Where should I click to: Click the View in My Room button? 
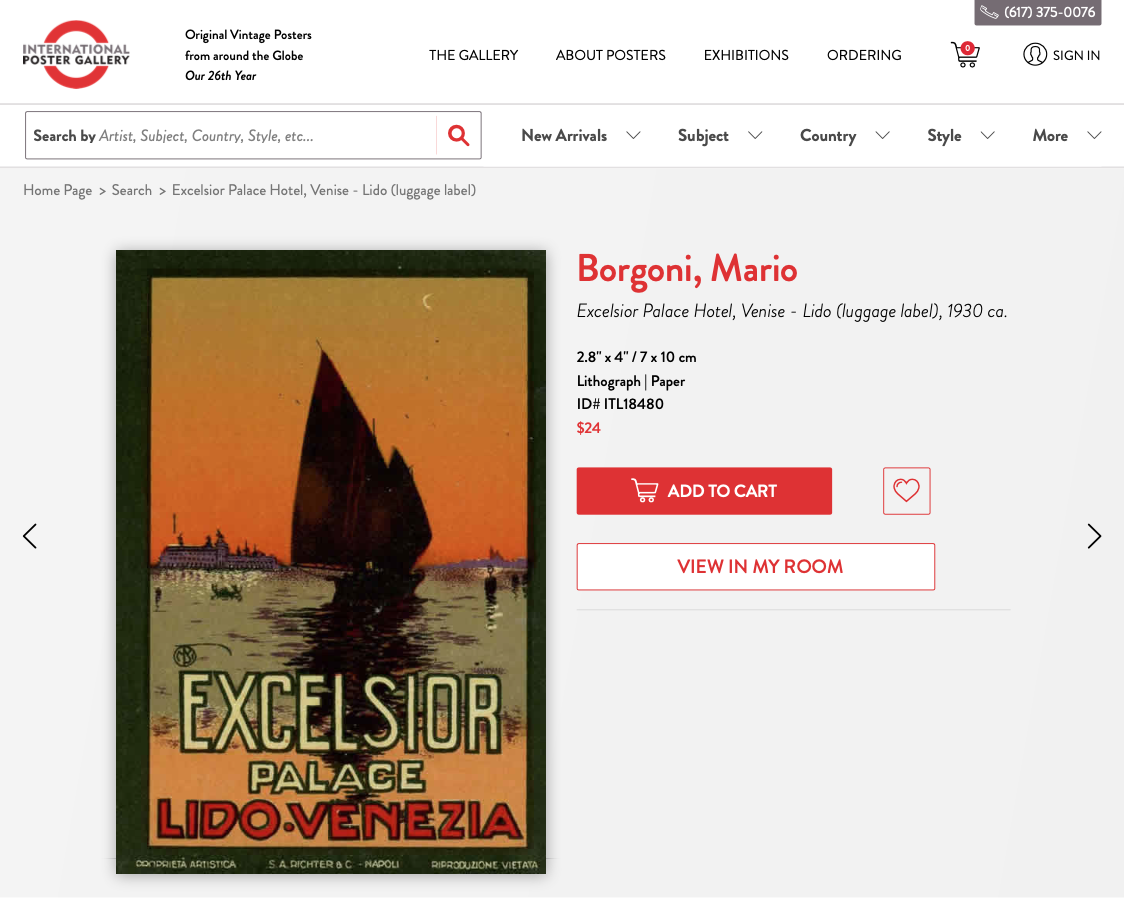pyautogui.click(x=756, y=566)
